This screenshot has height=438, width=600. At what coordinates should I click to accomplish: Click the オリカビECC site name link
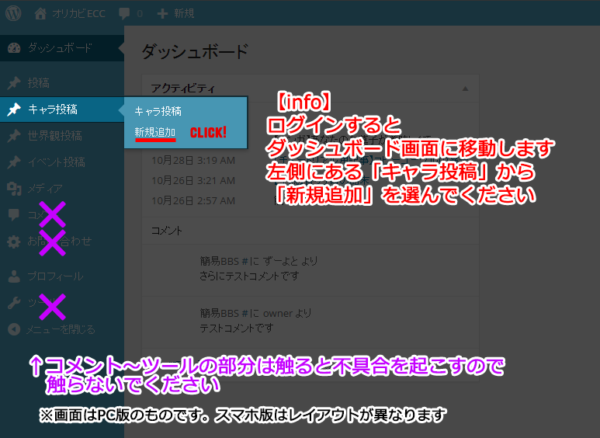coord(79,14)
